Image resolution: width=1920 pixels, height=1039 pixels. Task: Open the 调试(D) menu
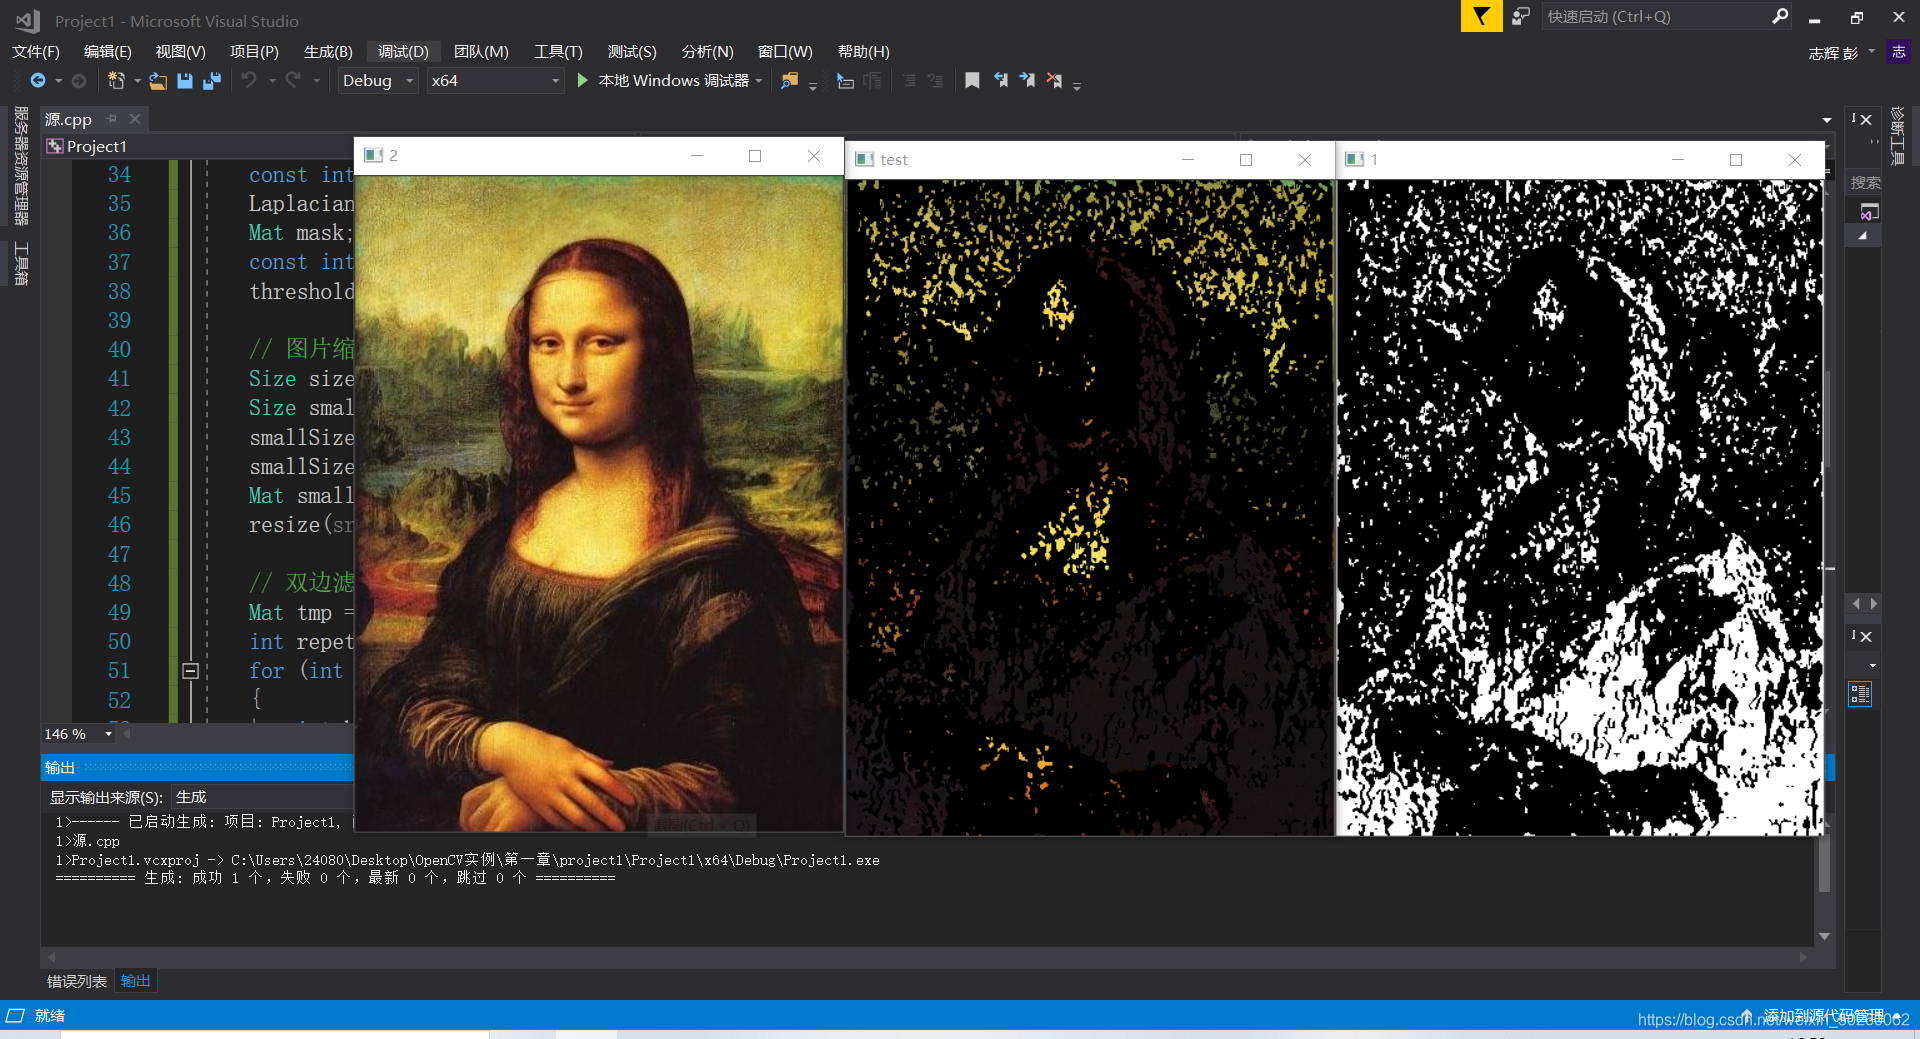pos(403,52)
